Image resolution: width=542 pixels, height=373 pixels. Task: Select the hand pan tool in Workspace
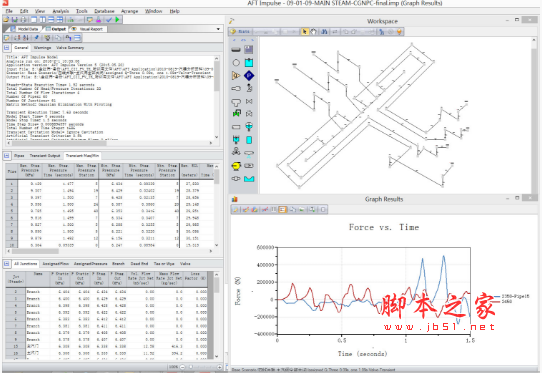coord(313,32)
